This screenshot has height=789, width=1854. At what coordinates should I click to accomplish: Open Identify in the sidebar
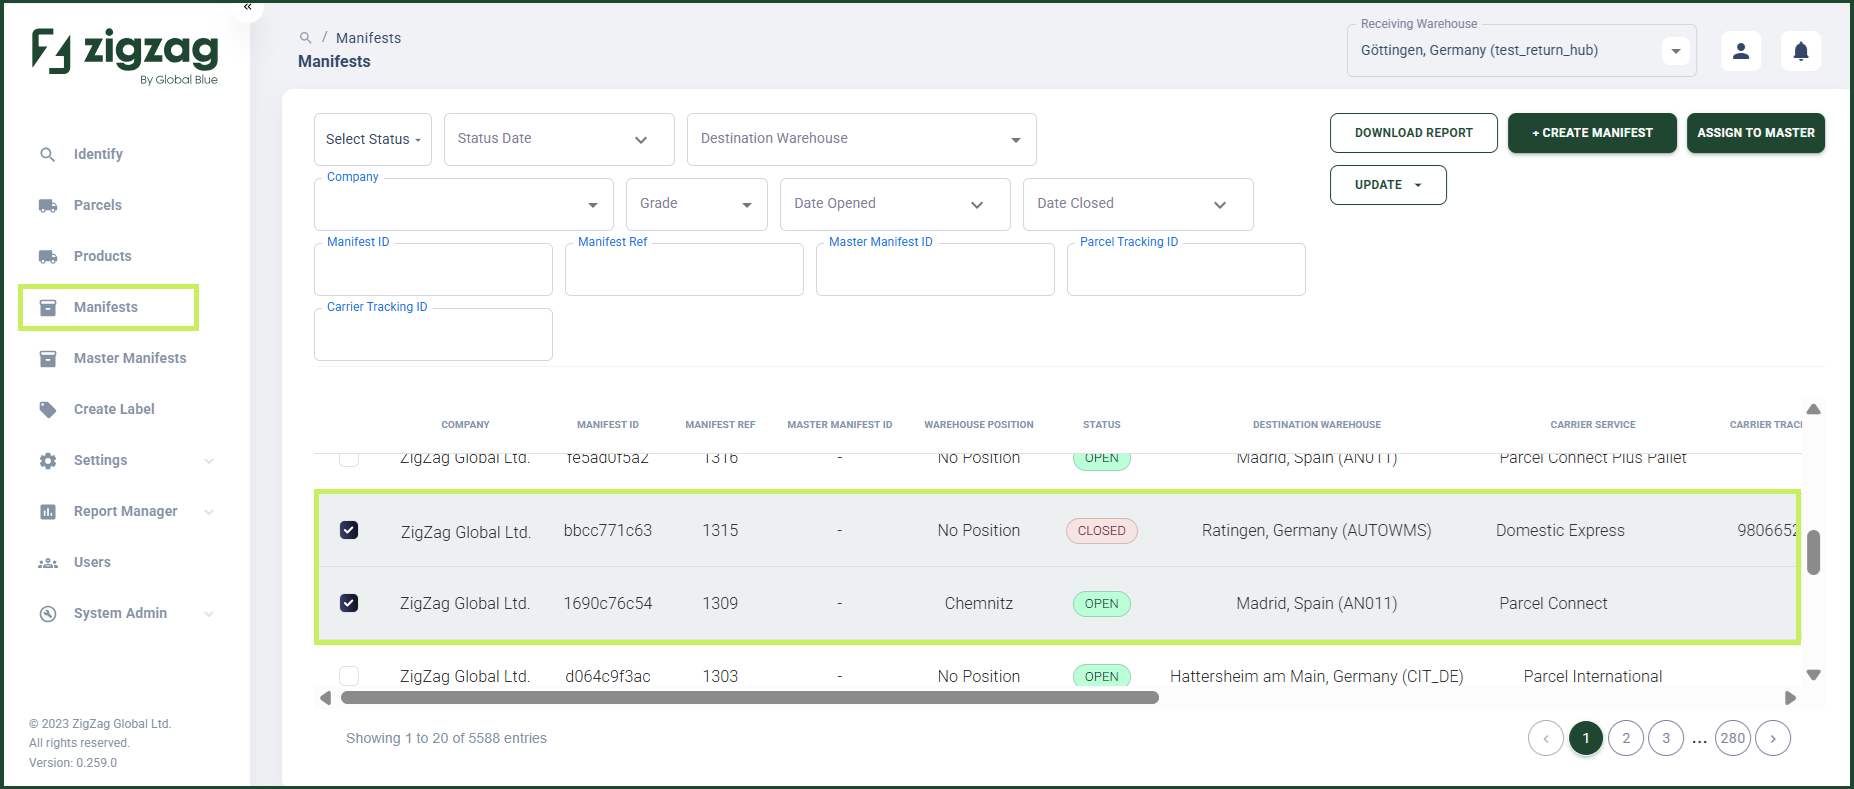point(98,154)
